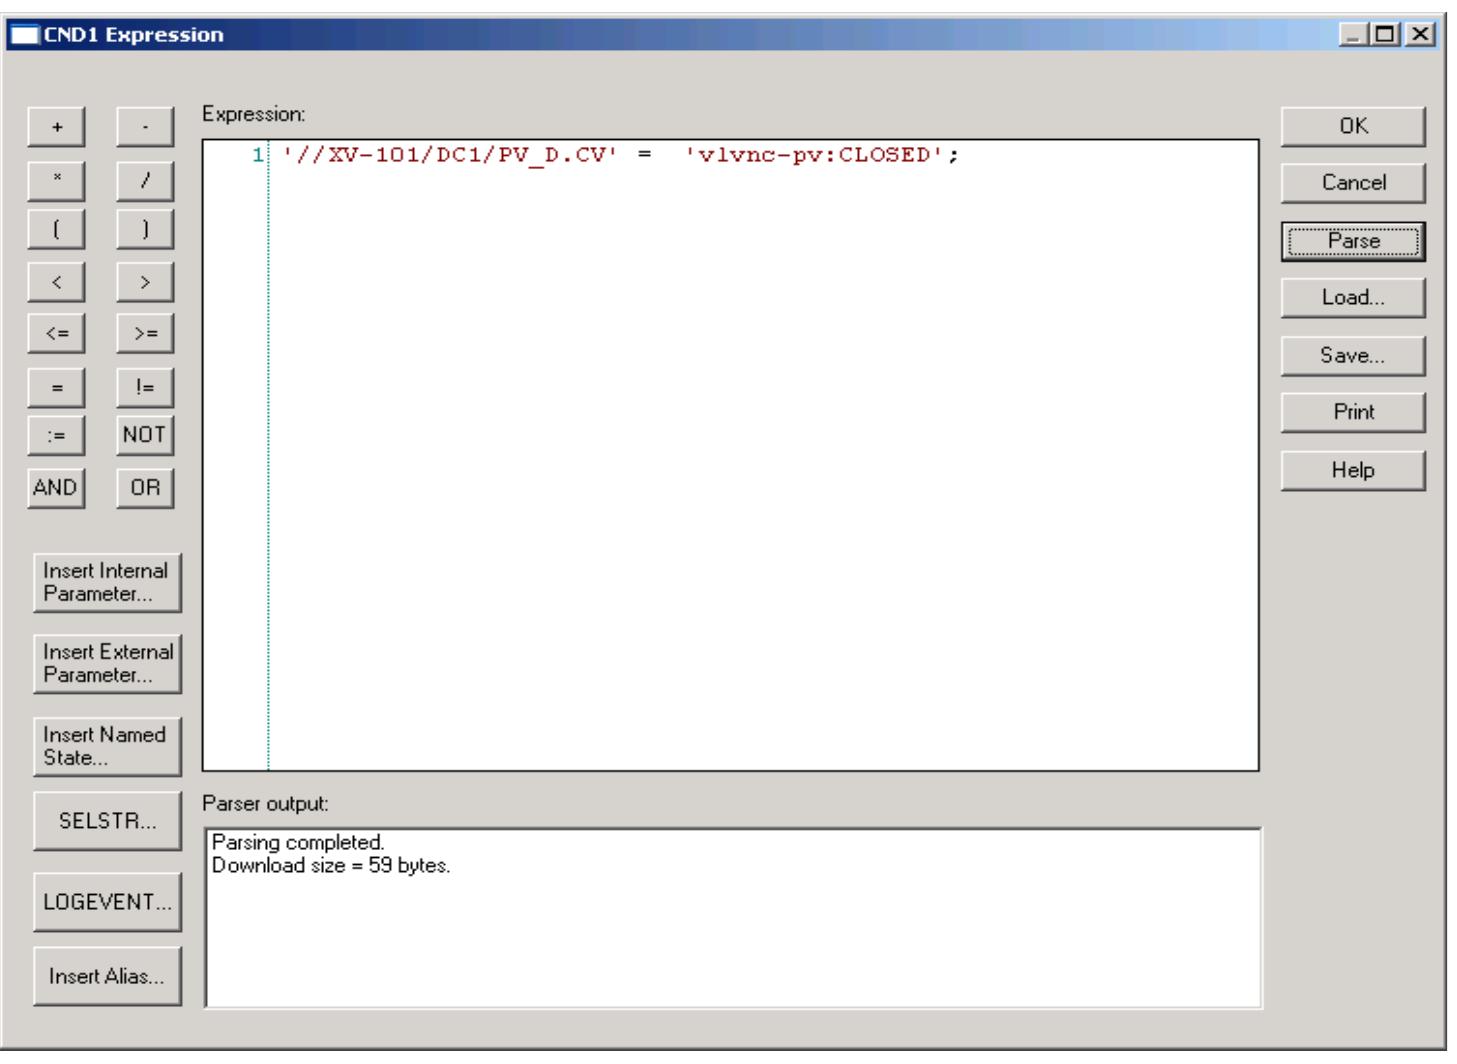Viewport: 1457px width, 1064px height.
Task: Cancel the expression dialog
Action: 1353,183
